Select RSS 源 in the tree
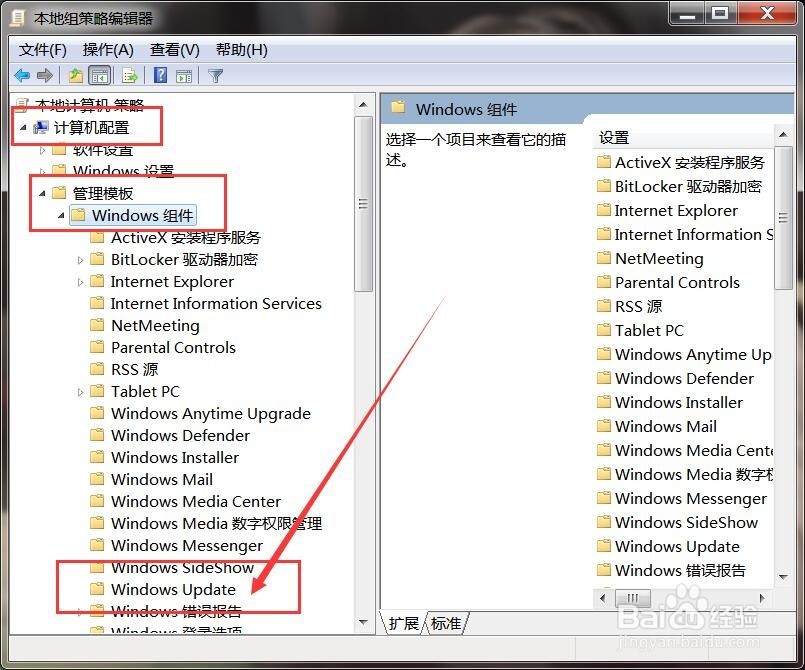805x670 pixels. point(135,369)
